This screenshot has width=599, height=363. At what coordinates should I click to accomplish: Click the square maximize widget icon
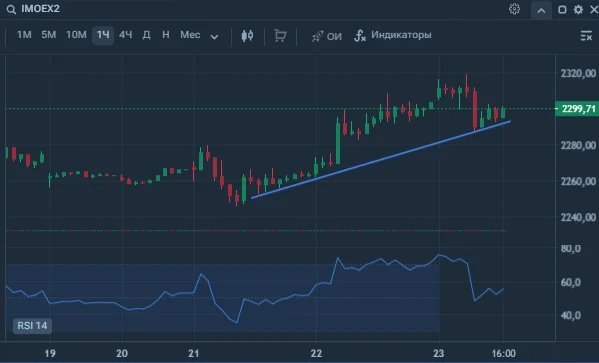[562, 10]
